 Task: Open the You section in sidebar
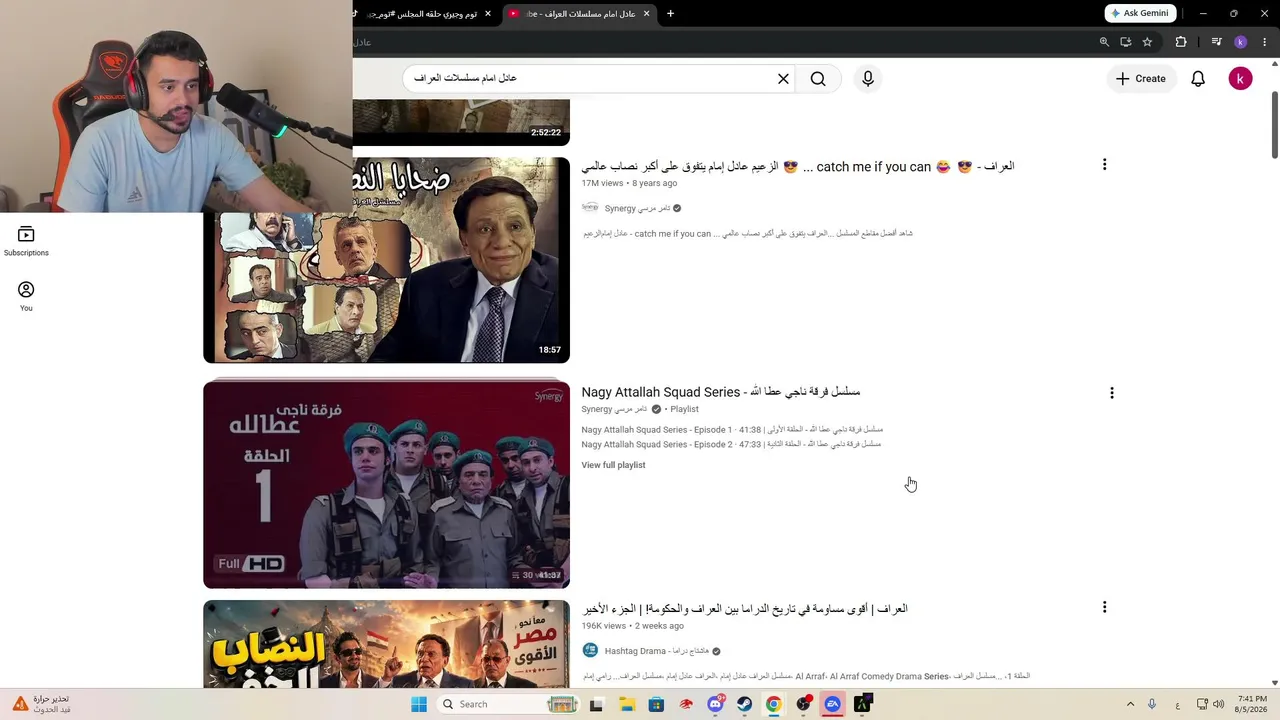pyautogui.click(x=26, y=296)
